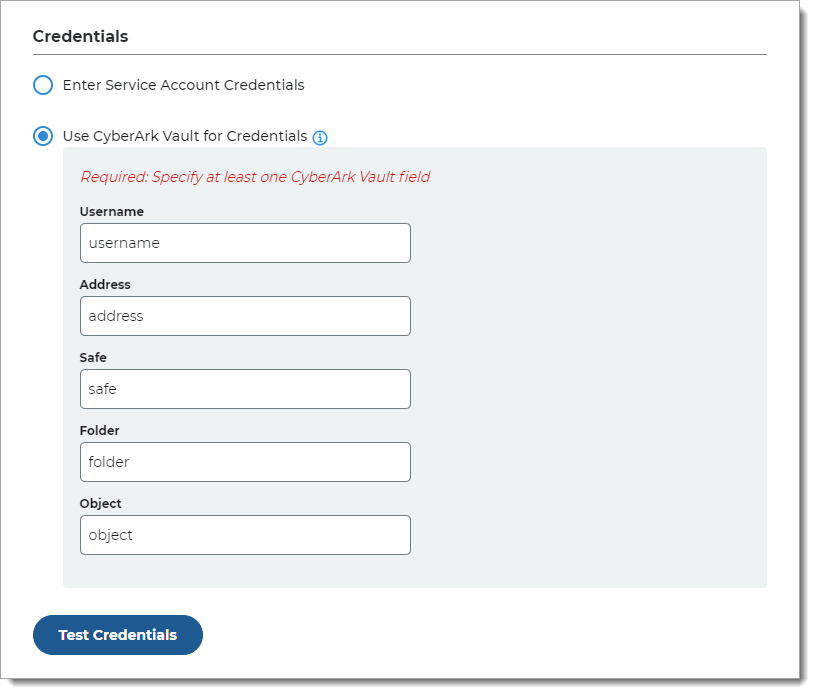The image size is (815, 694).
Task: Focus the Username input field
Action: [245, 243]
